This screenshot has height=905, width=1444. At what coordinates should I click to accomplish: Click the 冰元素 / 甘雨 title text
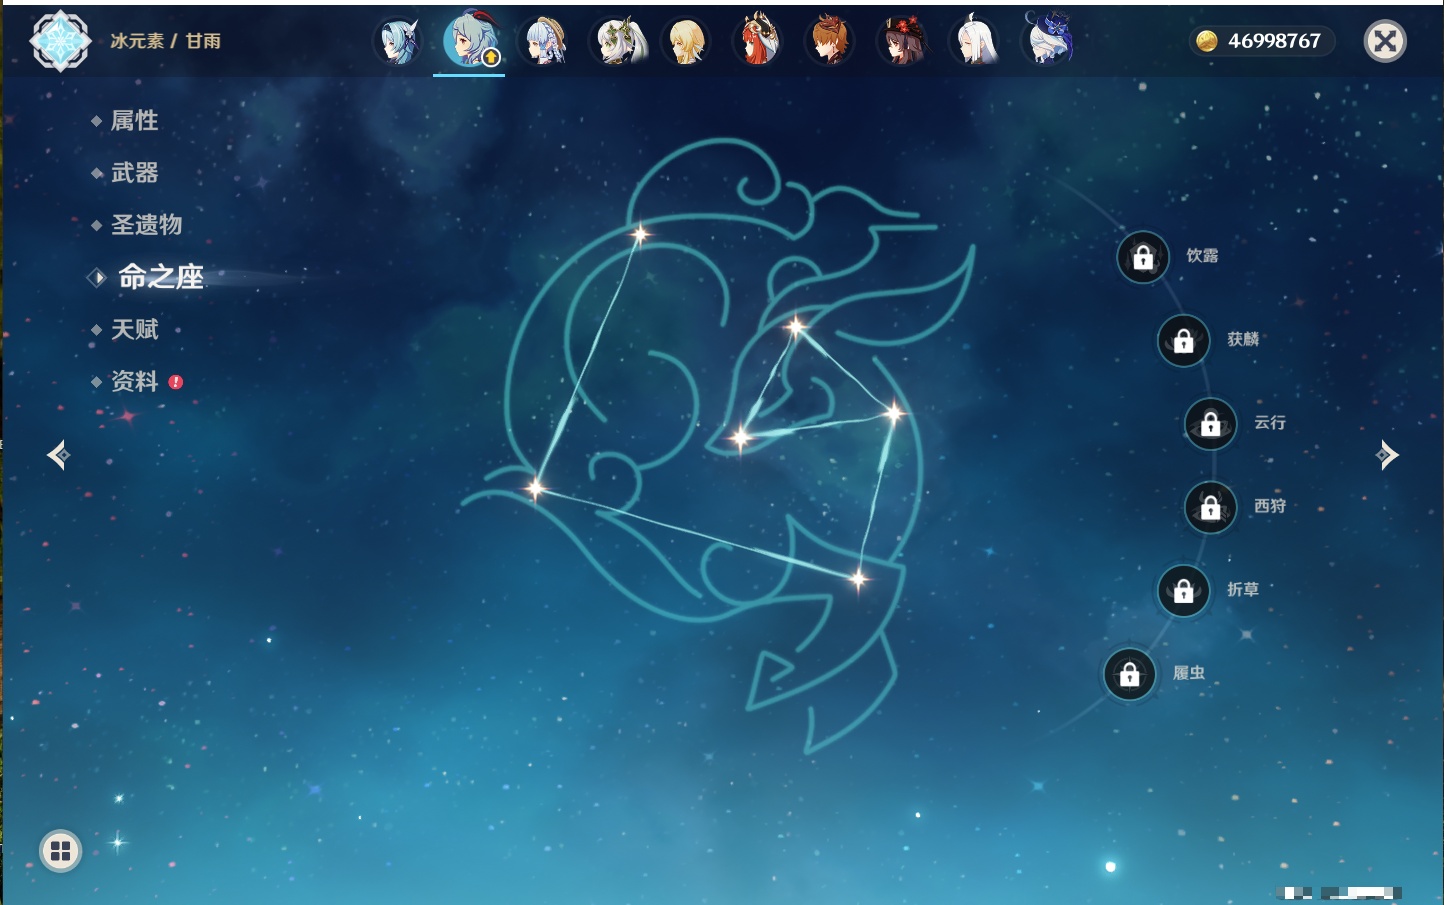[166, 41]
